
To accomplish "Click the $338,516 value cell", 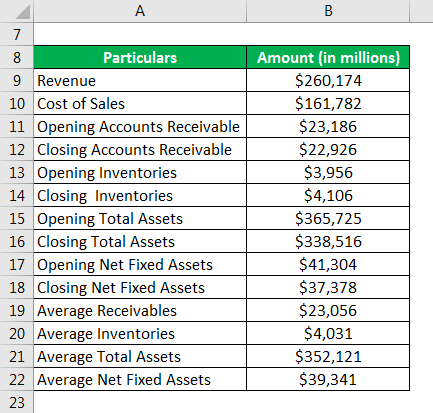I will pyautogui.click(x=328, y=241).
